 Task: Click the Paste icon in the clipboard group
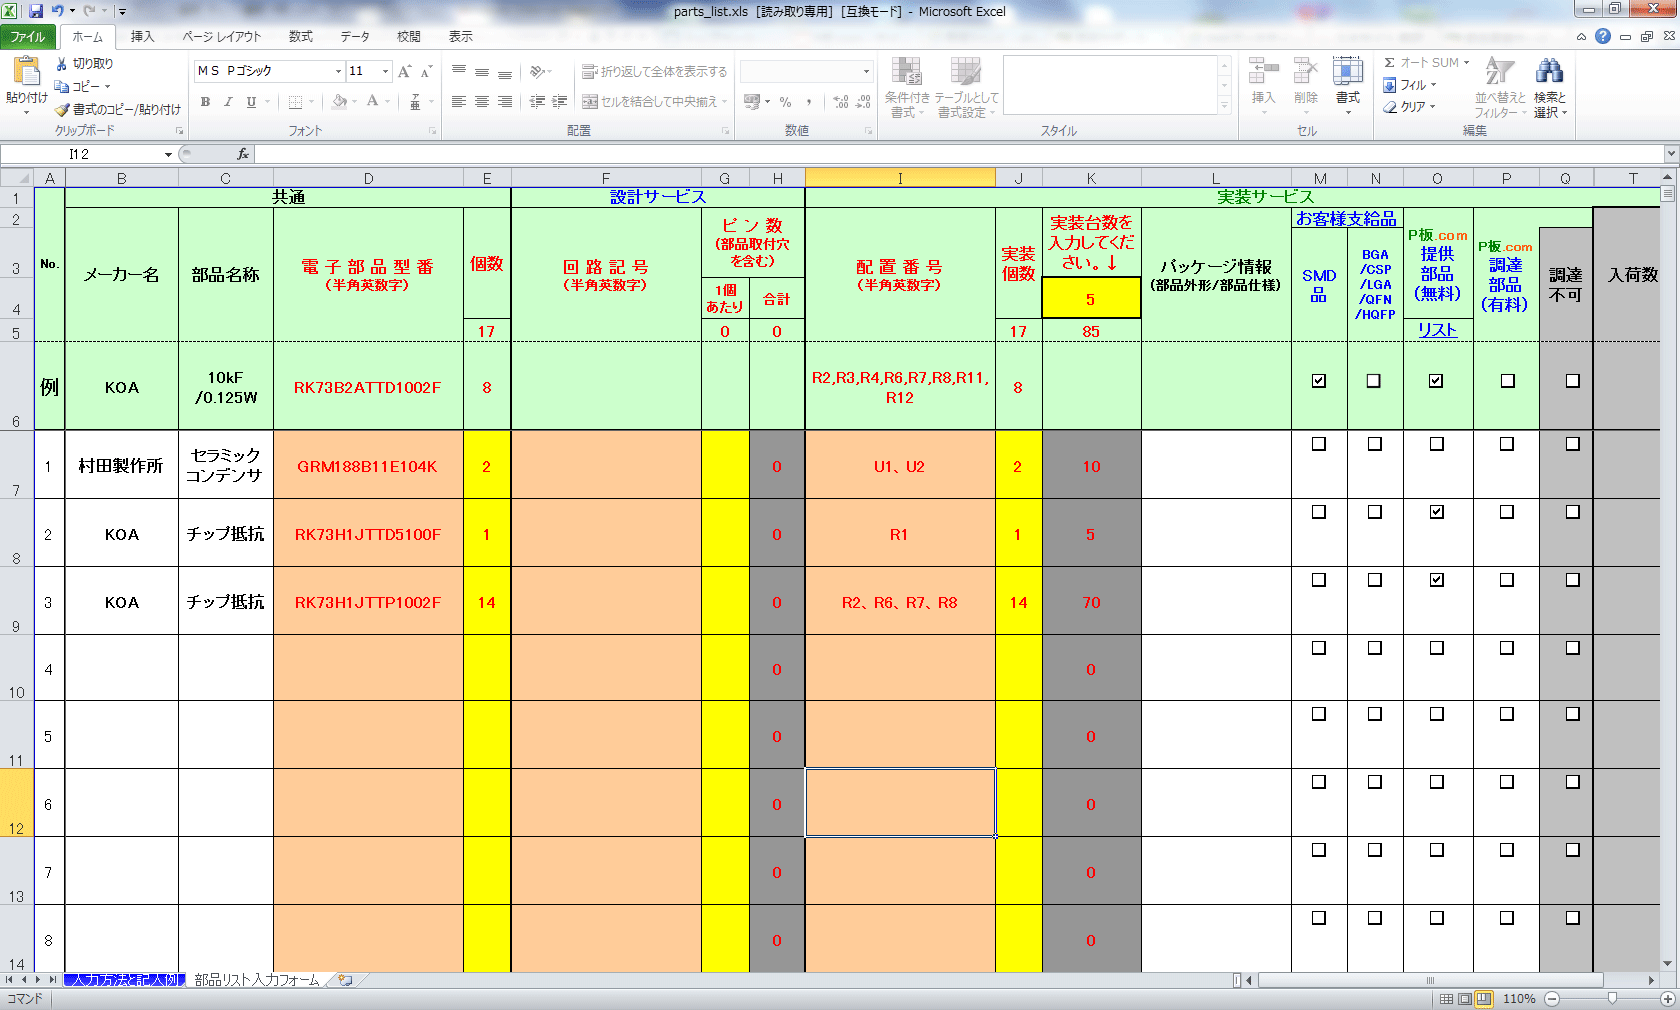coord(26,73)
